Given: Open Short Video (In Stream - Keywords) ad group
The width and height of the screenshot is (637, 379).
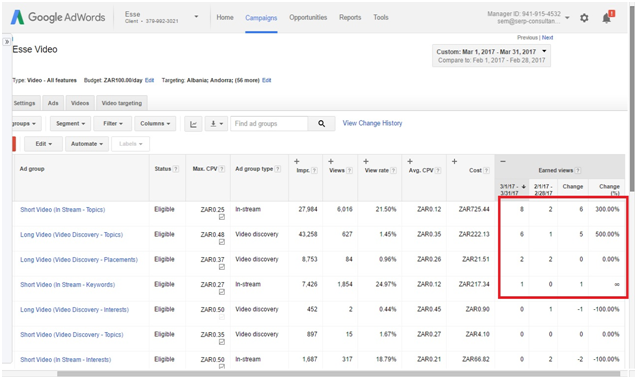Looking at the screenshot, I should click(x=67, y=285).
